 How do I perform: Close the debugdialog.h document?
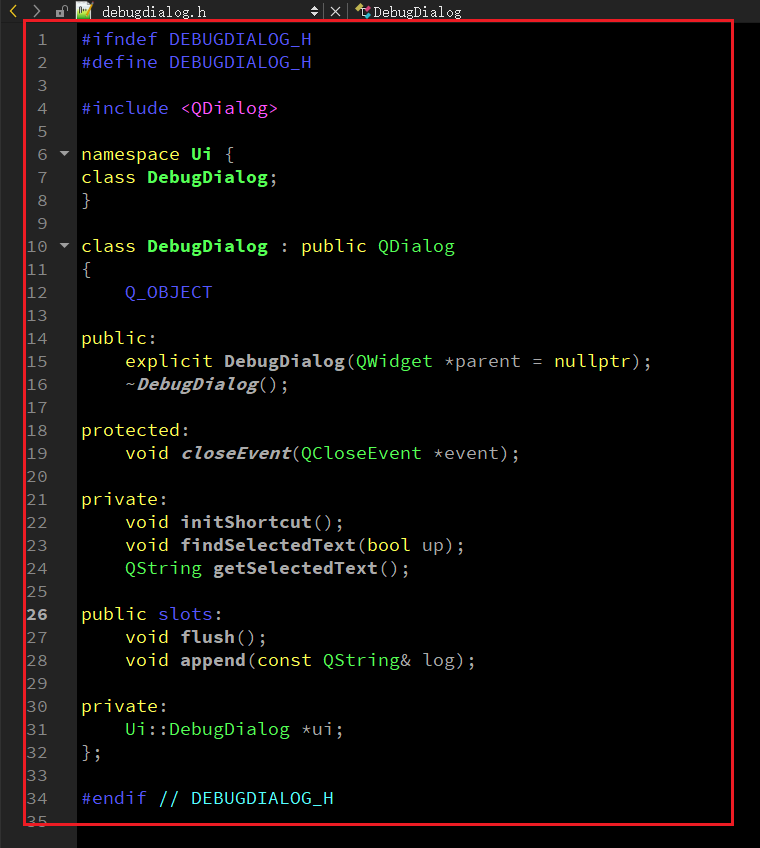point(335,11)
